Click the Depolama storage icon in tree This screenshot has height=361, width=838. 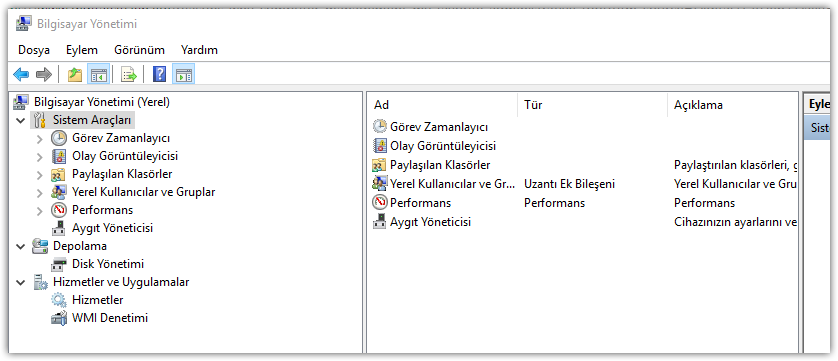40,246
